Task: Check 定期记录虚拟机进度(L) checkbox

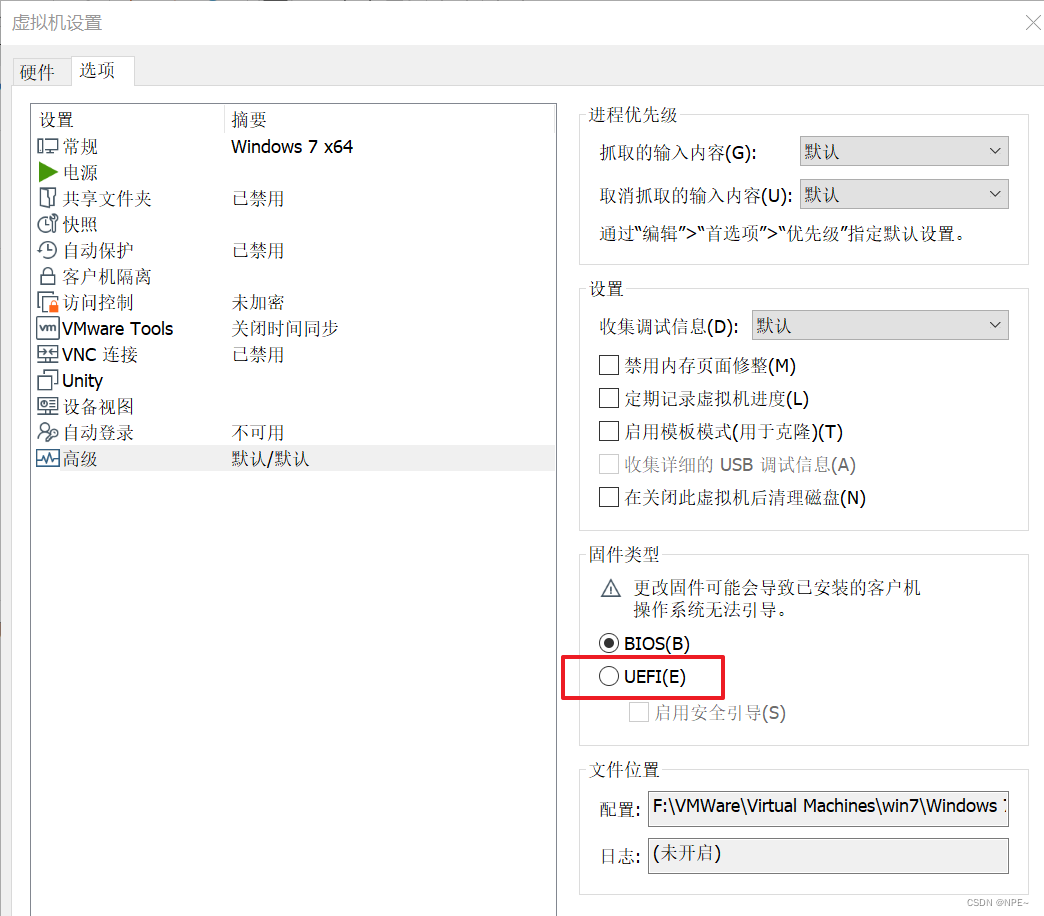Action: coord(609,398)
